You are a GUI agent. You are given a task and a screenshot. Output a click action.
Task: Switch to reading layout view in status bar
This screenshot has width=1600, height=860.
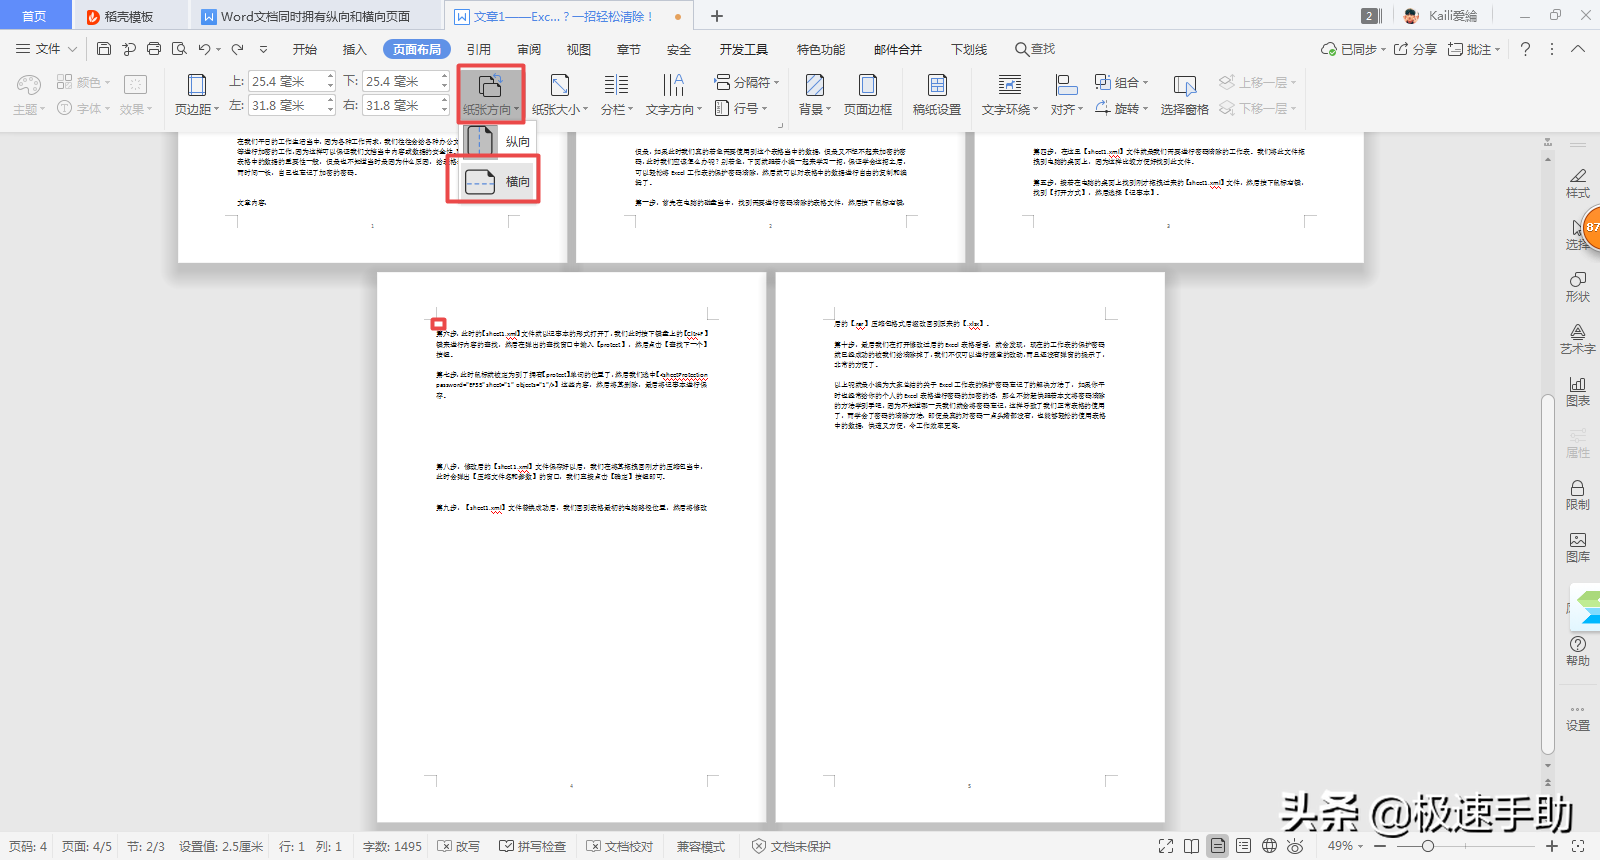tap(1192, 846)
